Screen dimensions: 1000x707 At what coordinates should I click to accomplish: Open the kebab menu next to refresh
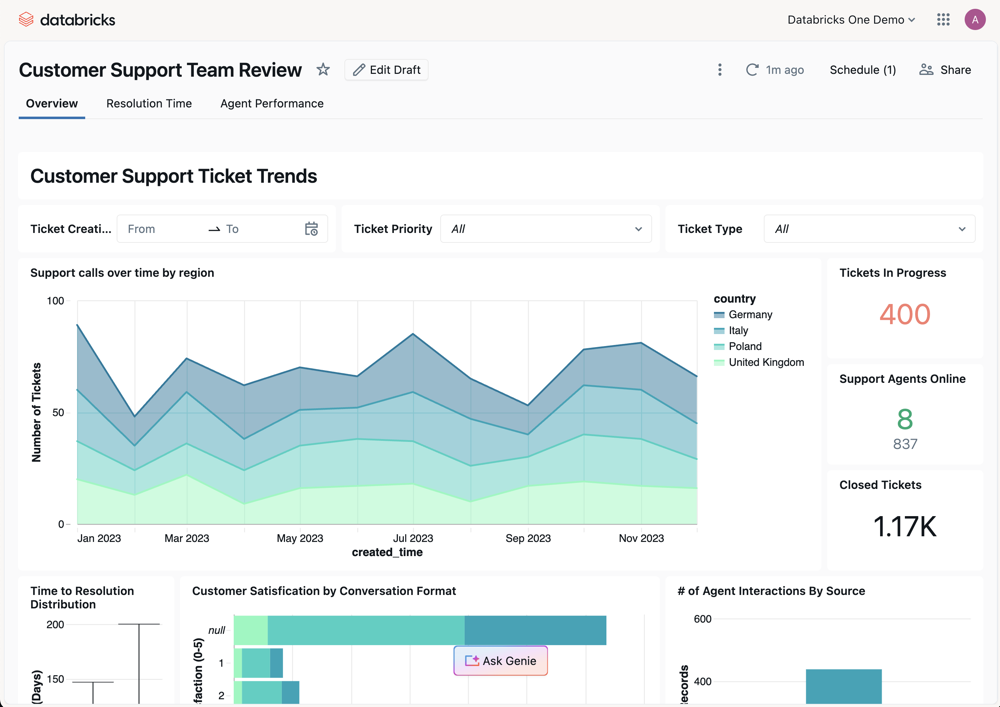[719, 70]
